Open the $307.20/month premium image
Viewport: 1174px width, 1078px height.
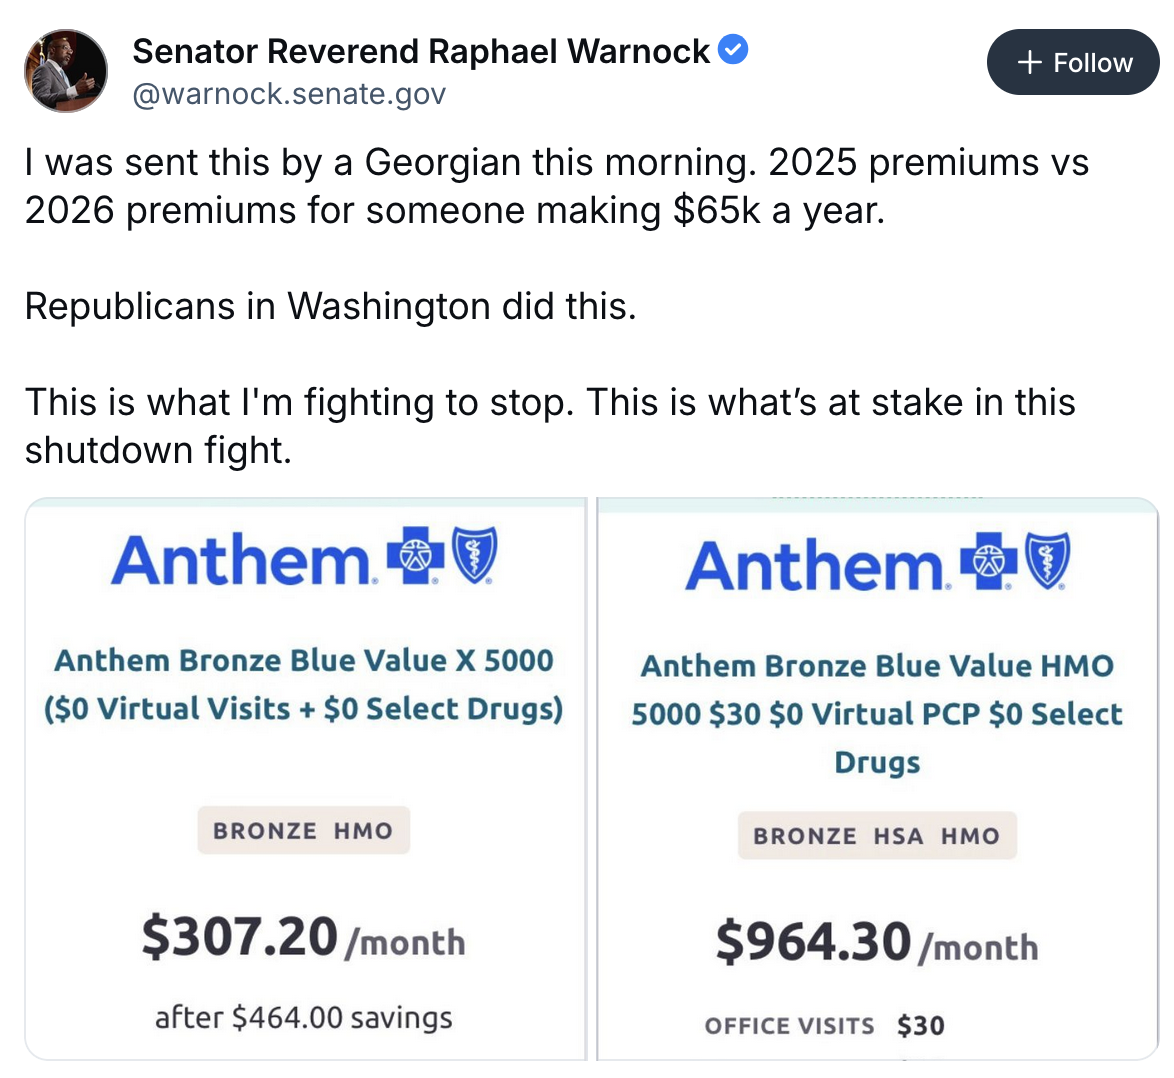point(304,938)
